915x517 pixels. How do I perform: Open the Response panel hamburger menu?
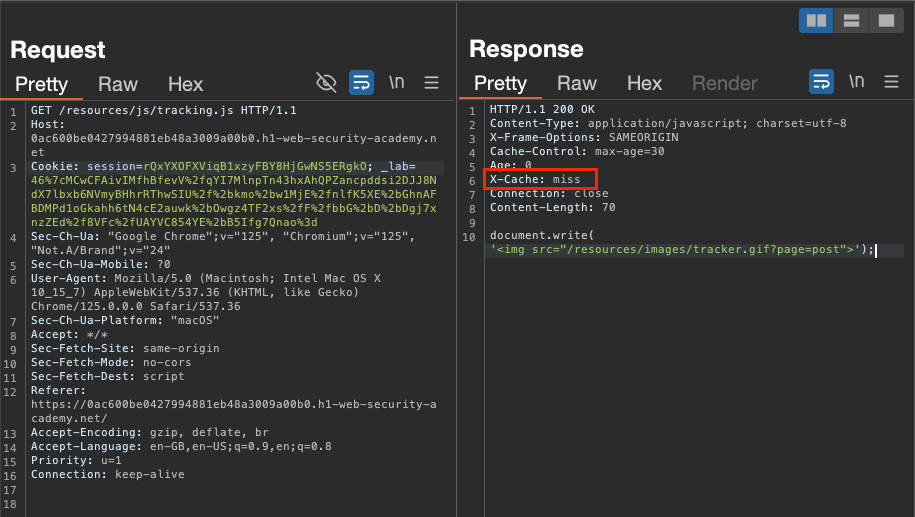[891, 82]
